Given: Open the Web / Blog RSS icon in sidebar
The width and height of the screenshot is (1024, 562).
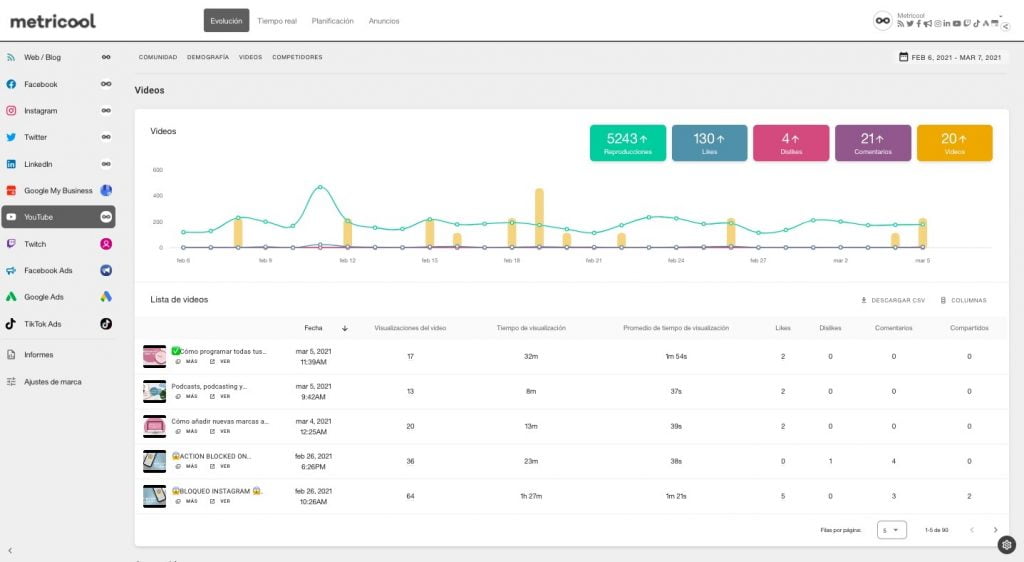Looking at the screenshot, I should coord(11,57).
